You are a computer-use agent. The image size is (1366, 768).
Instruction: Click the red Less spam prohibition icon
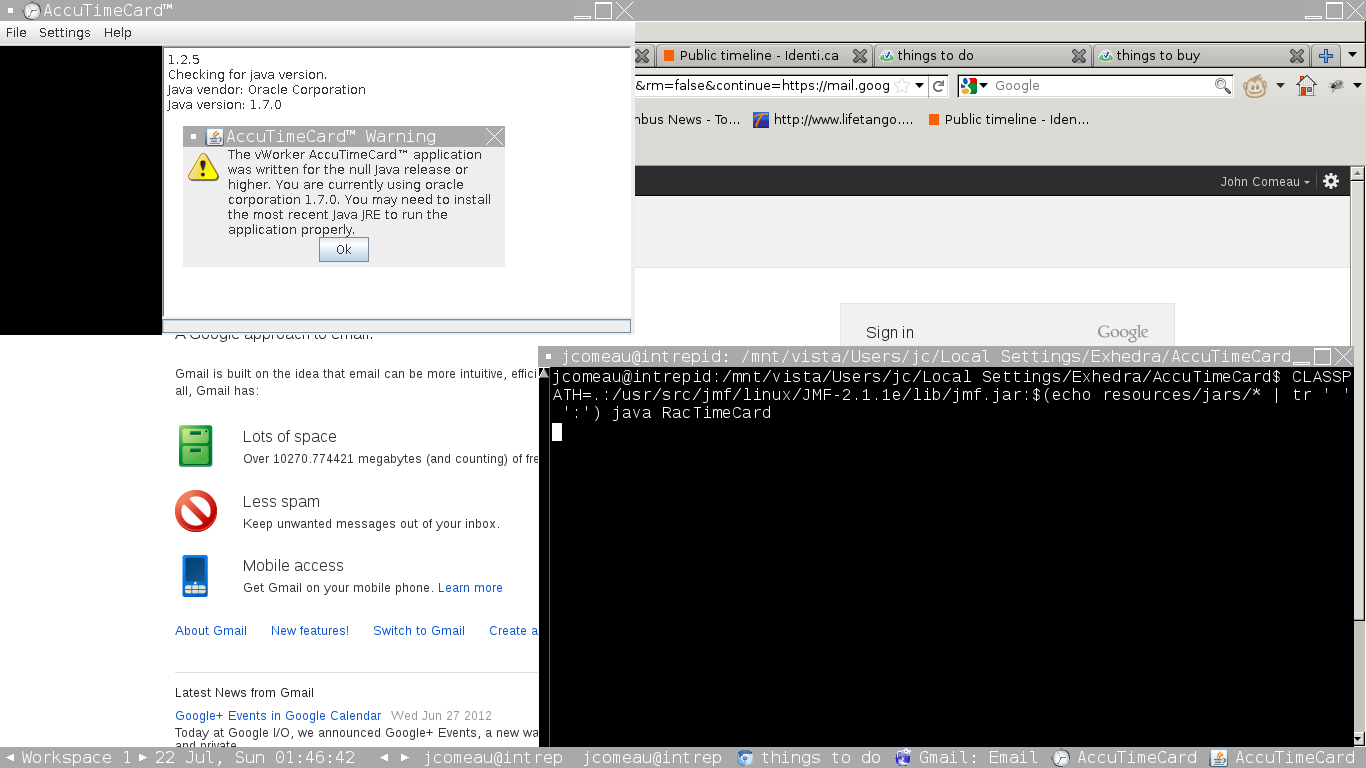196,511
